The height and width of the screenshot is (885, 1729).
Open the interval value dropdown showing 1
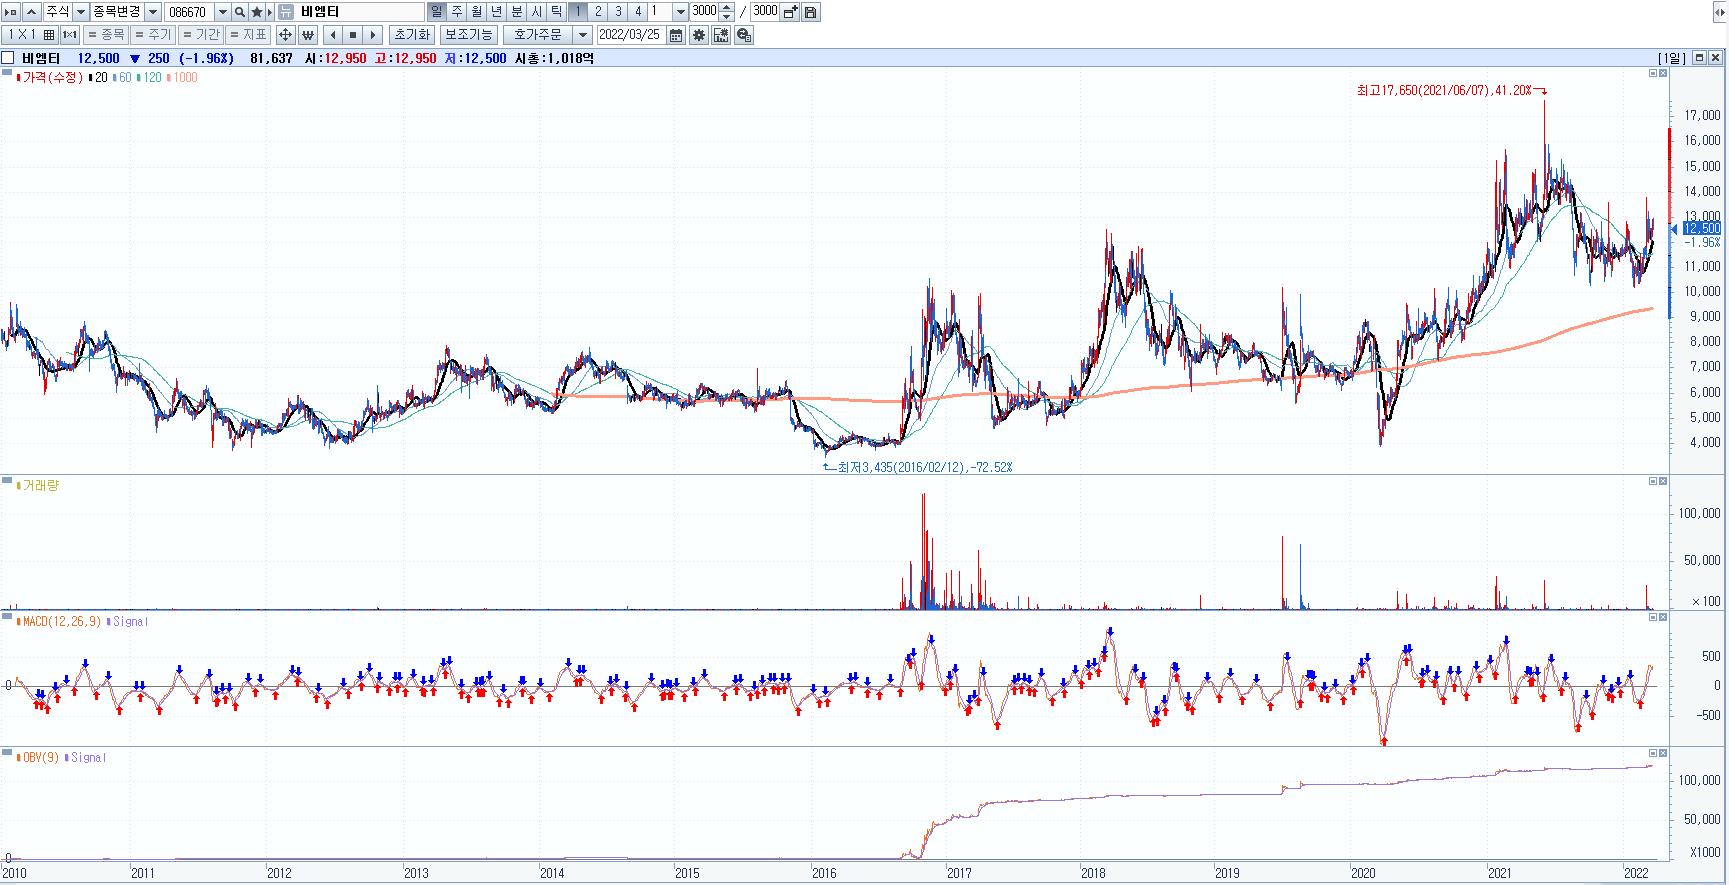coord(681,12)
